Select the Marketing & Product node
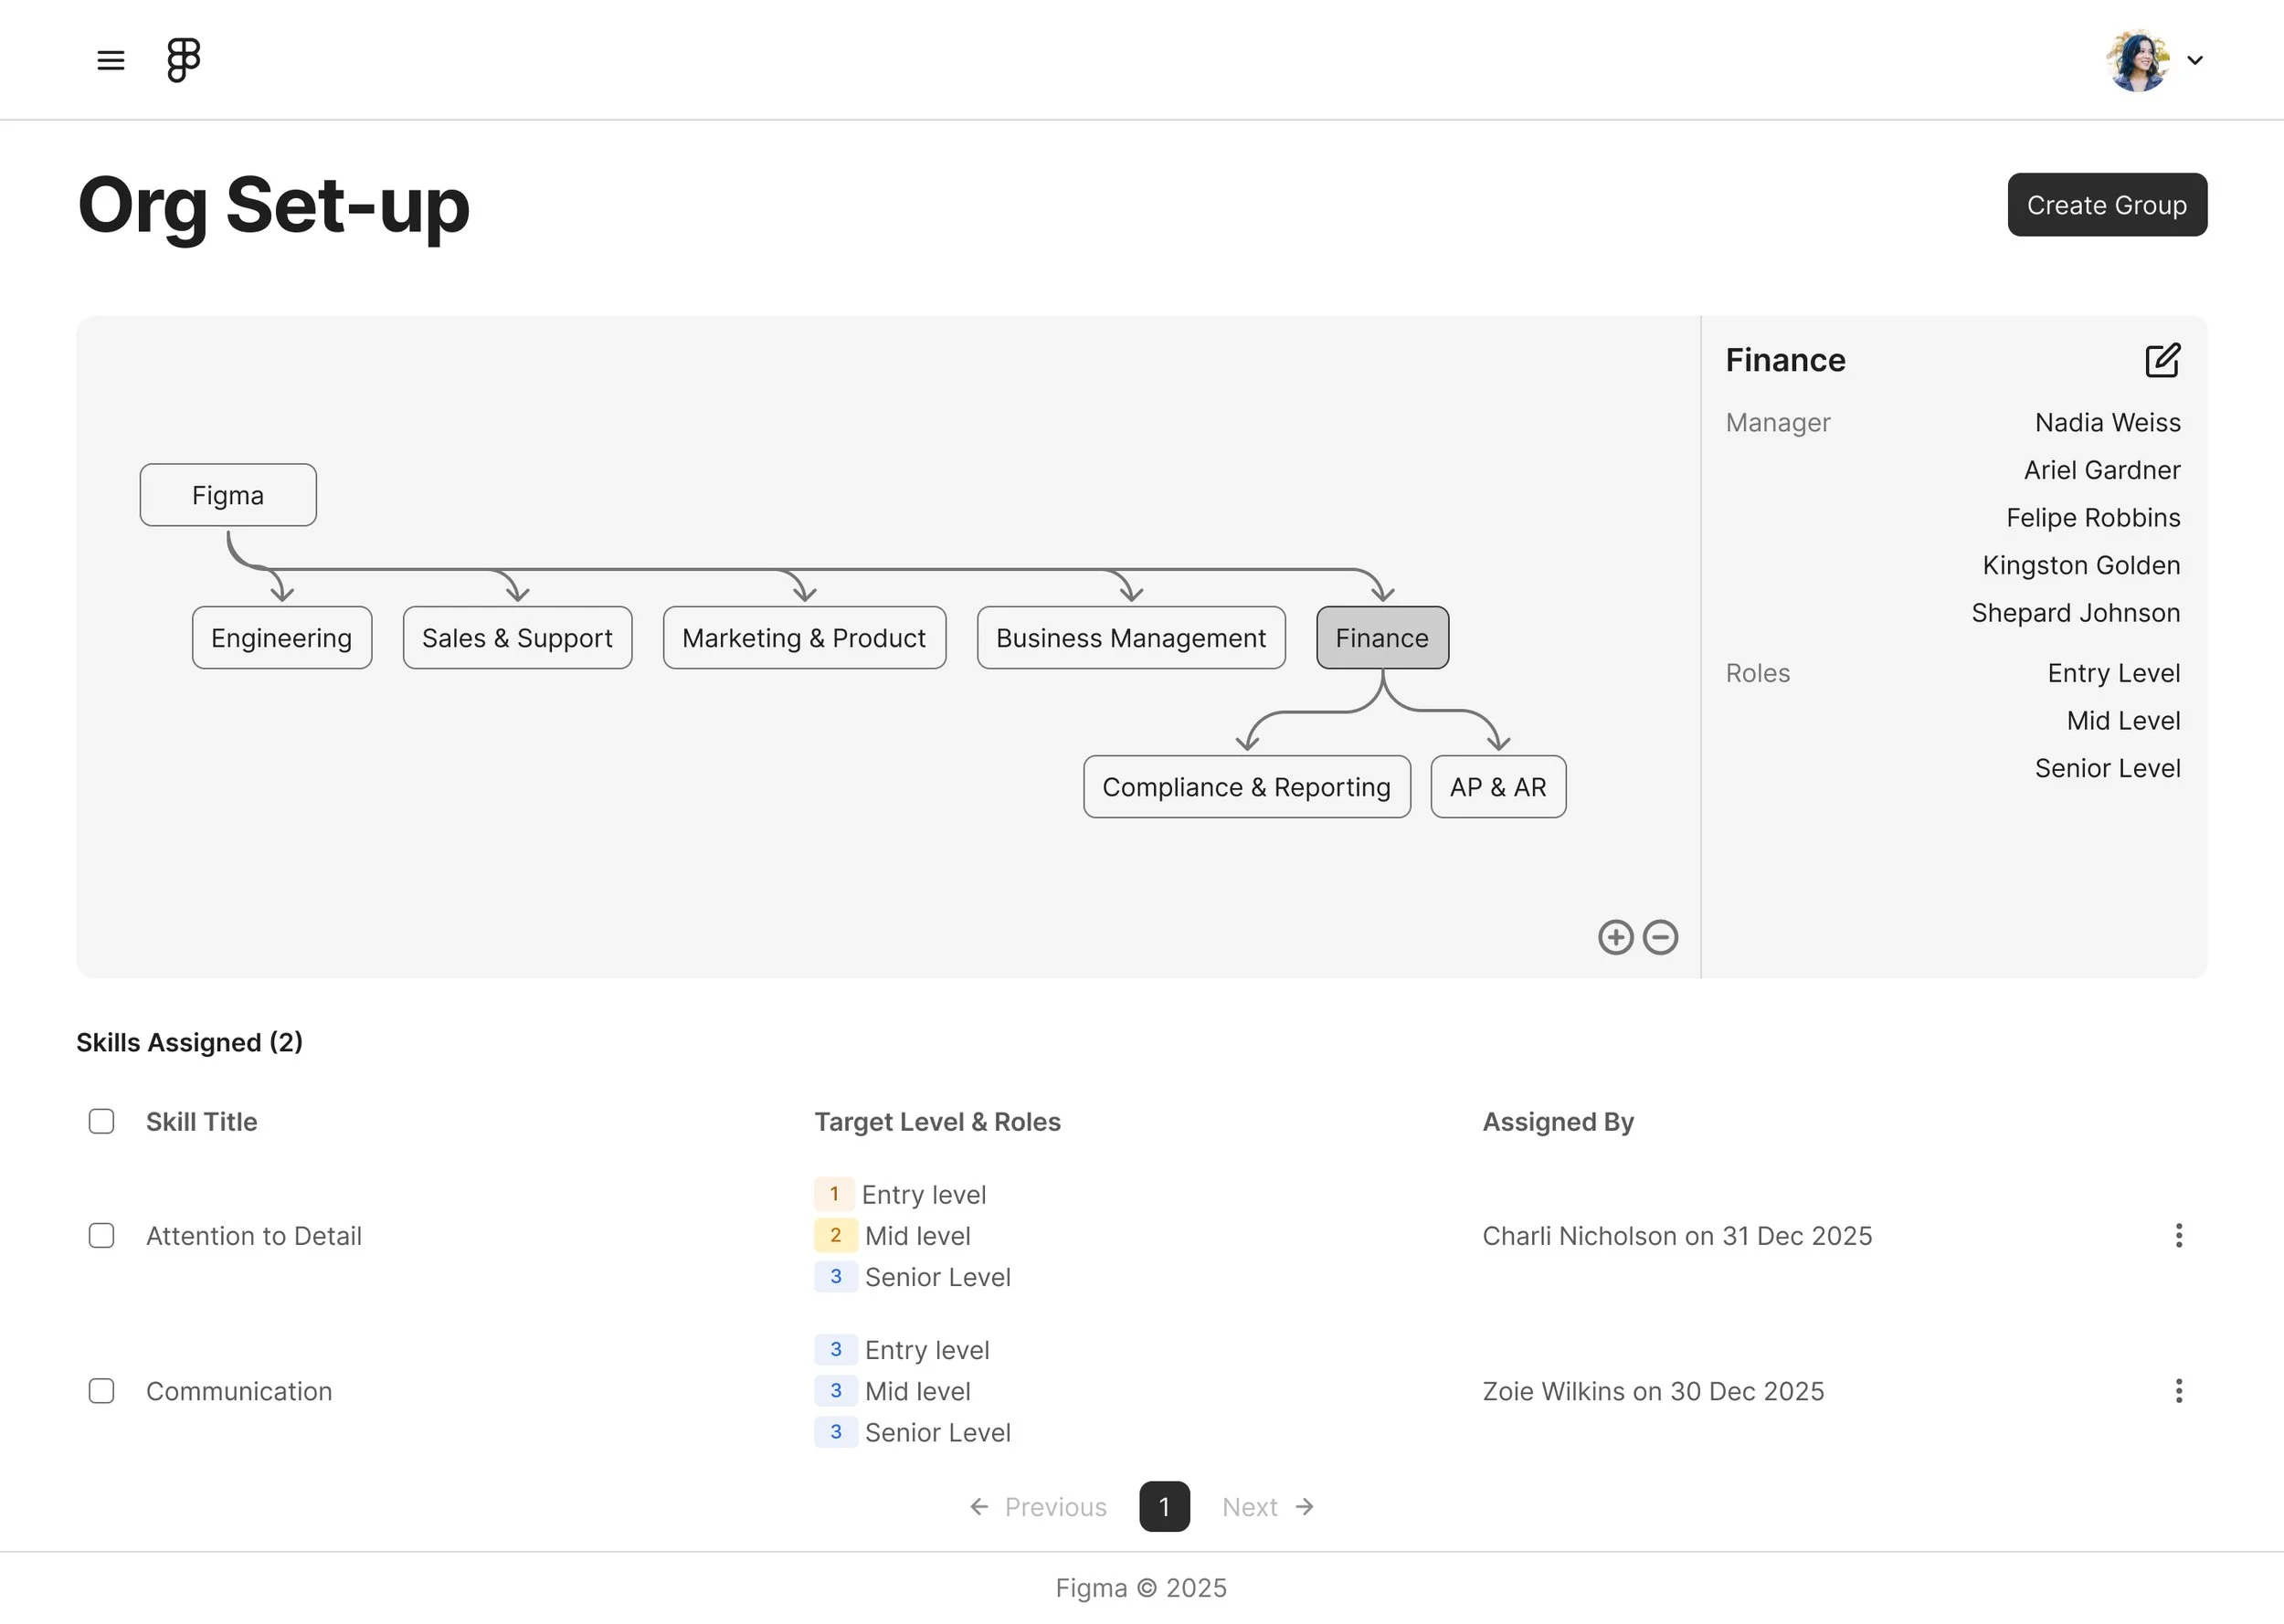 point(804,637)
